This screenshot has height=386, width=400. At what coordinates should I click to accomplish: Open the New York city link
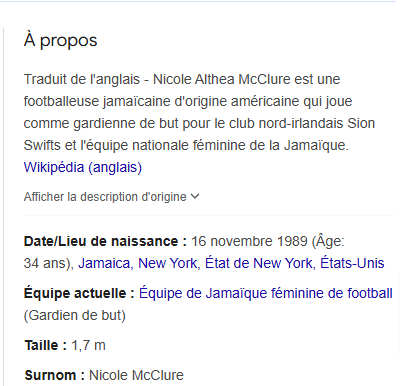(x=167, y=263)
